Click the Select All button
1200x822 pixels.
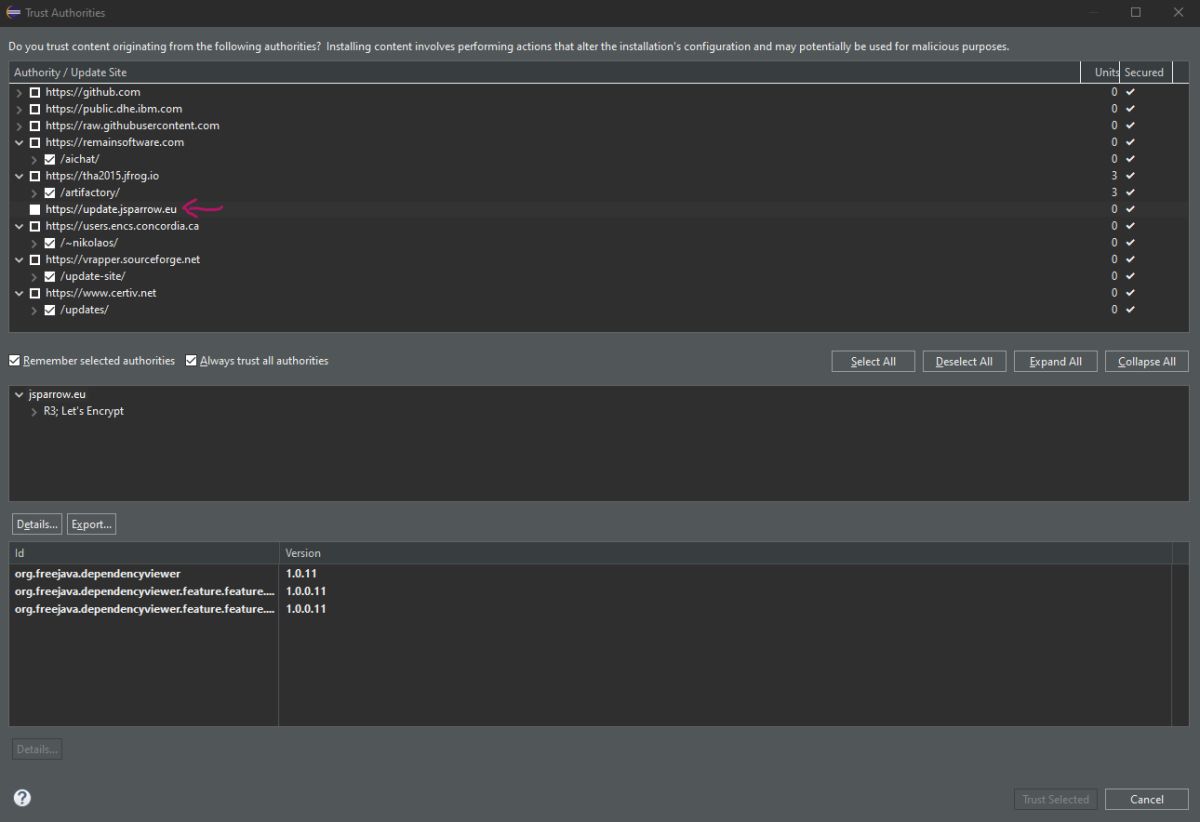pyautogui.click(x=873, y=361)
